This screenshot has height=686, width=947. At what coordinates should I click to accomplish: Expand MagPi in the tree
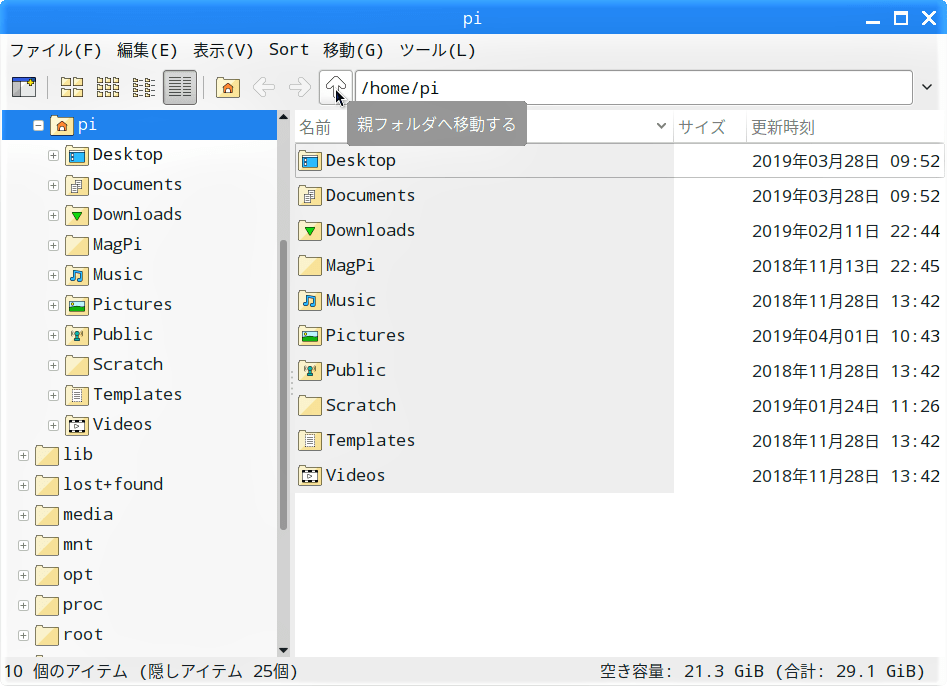(53, 246)
